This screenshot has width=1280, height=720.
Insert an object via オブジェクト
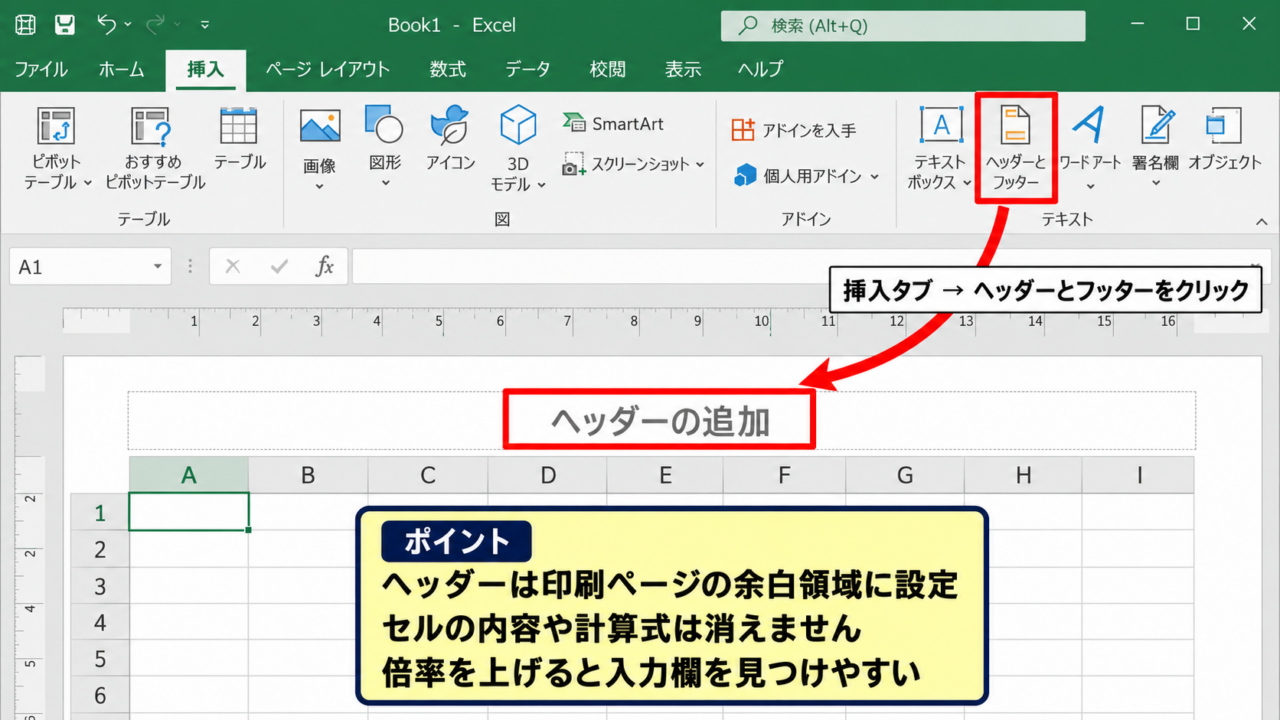click(1225, 139)
